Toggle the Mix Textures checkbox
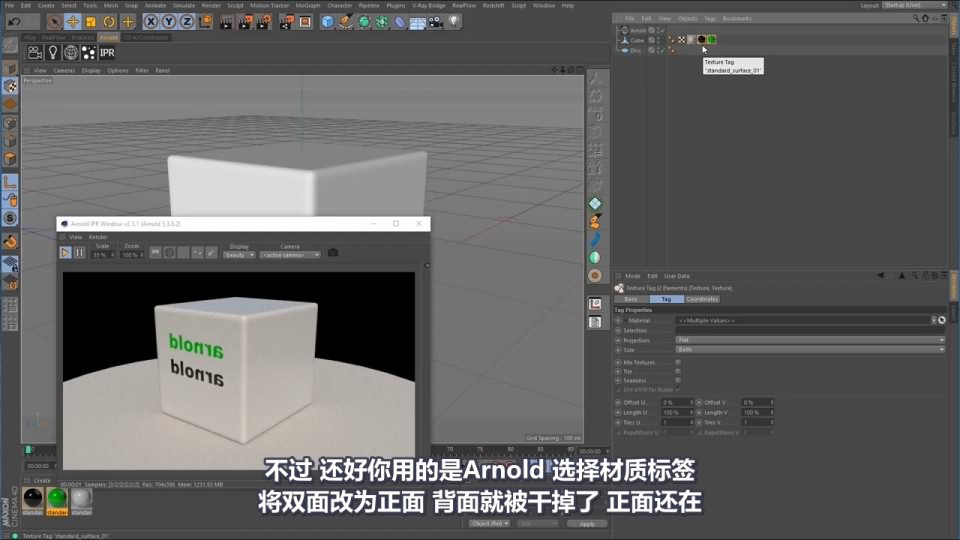 tap(678, 362)
